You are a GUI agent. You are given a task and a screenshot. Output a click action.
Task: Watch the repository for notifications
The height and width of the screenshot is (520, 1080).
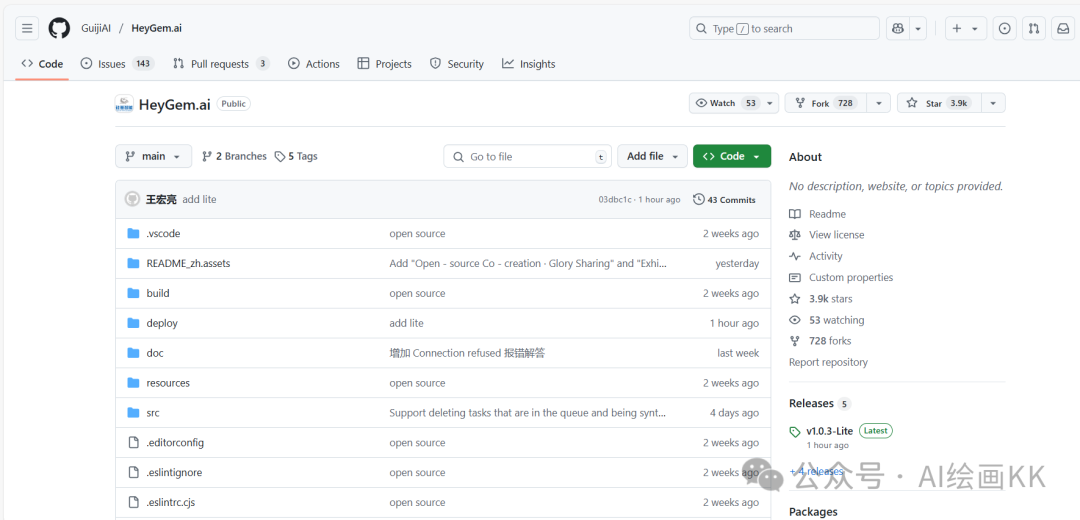(x=724, y=103)
